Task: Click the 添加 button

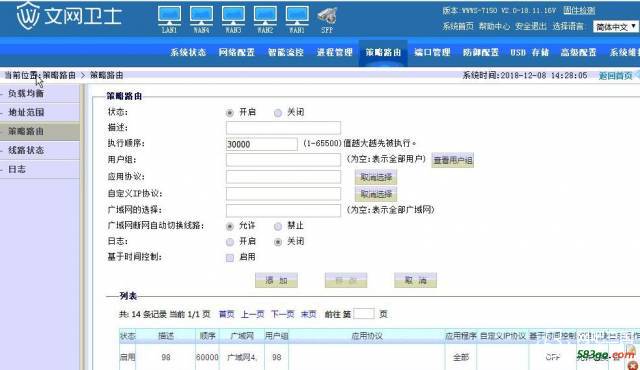Action: (276, 280)
